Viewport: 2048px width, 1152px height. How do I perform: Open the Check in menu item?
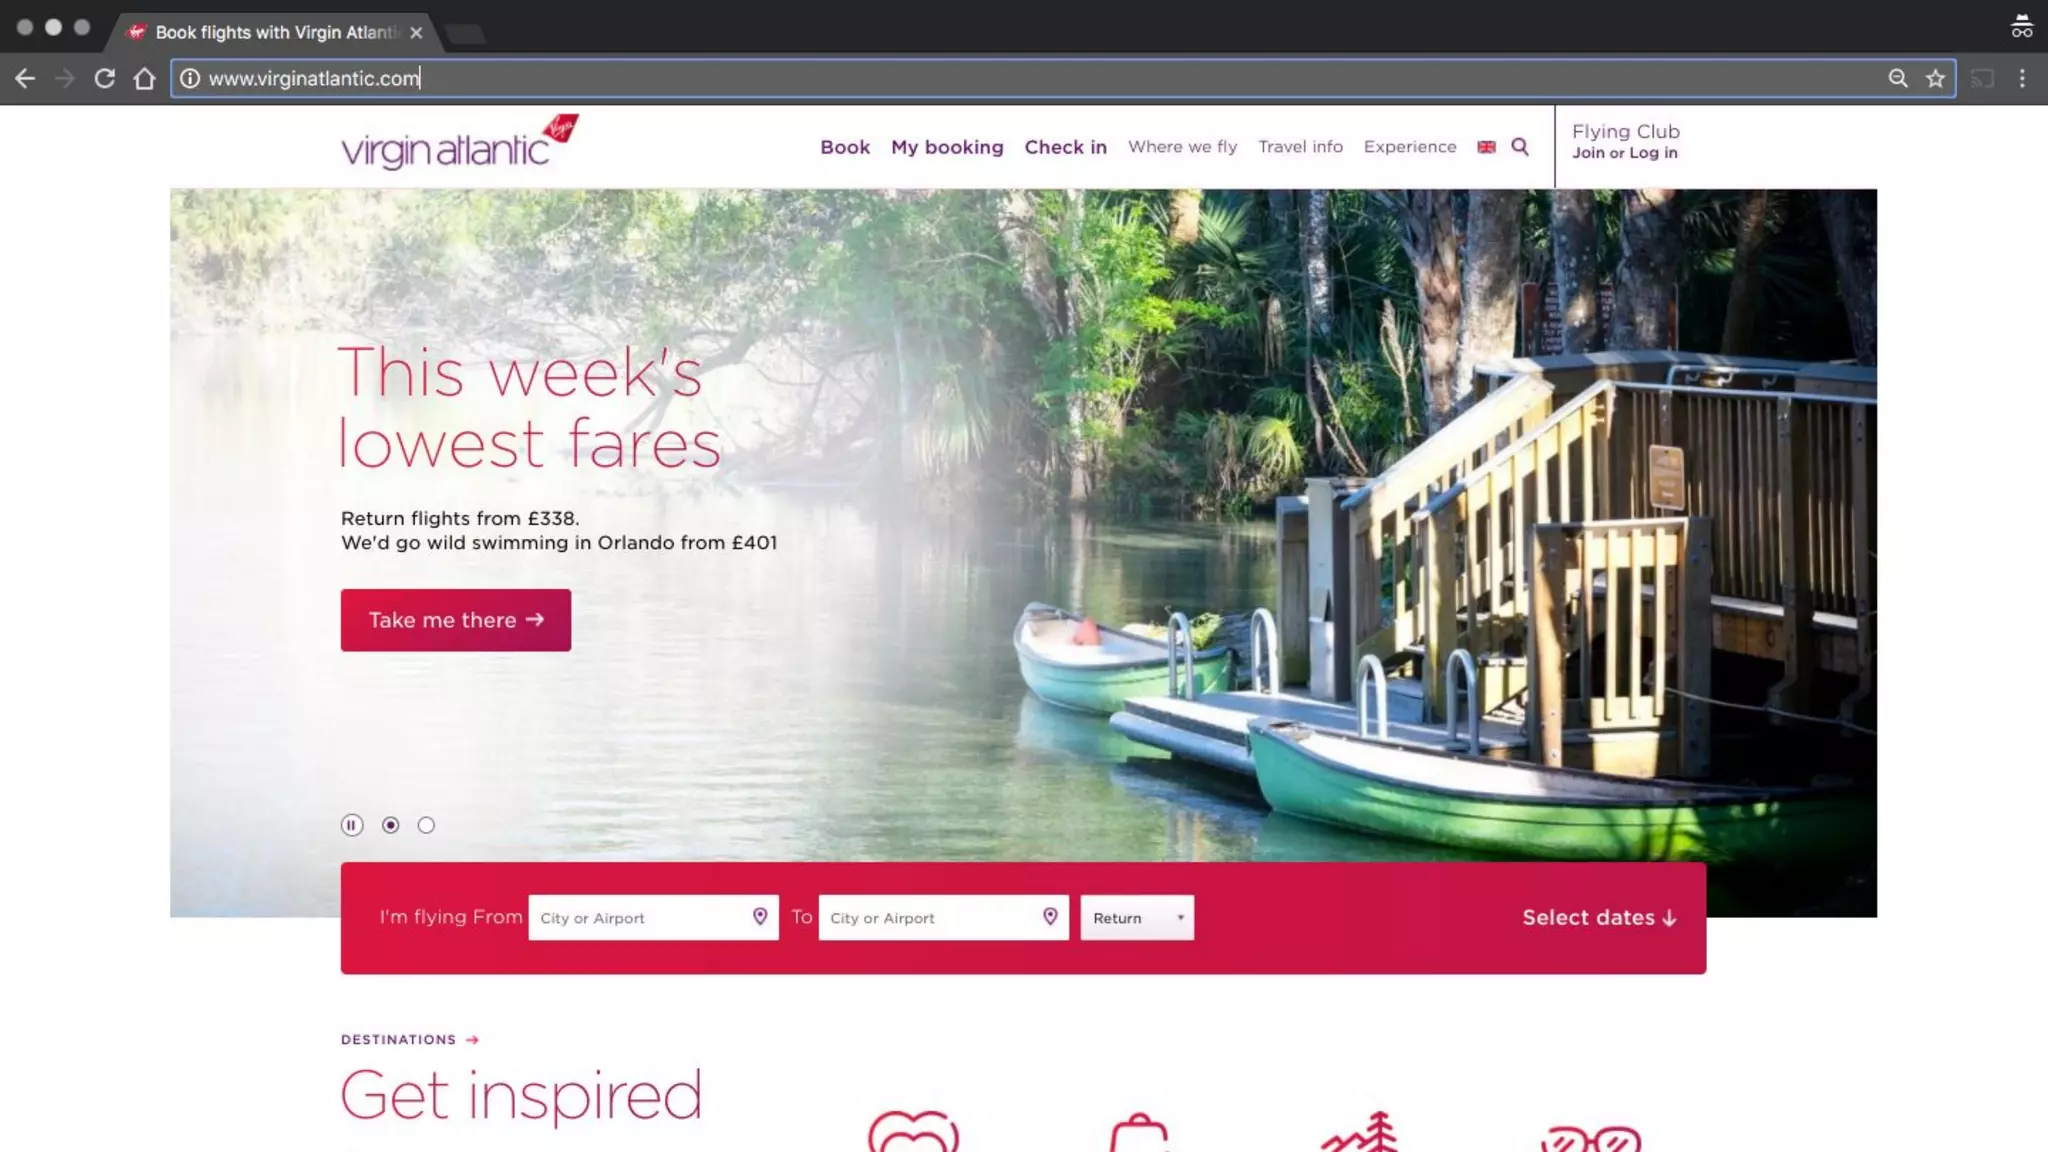[x=1066, y=147]
